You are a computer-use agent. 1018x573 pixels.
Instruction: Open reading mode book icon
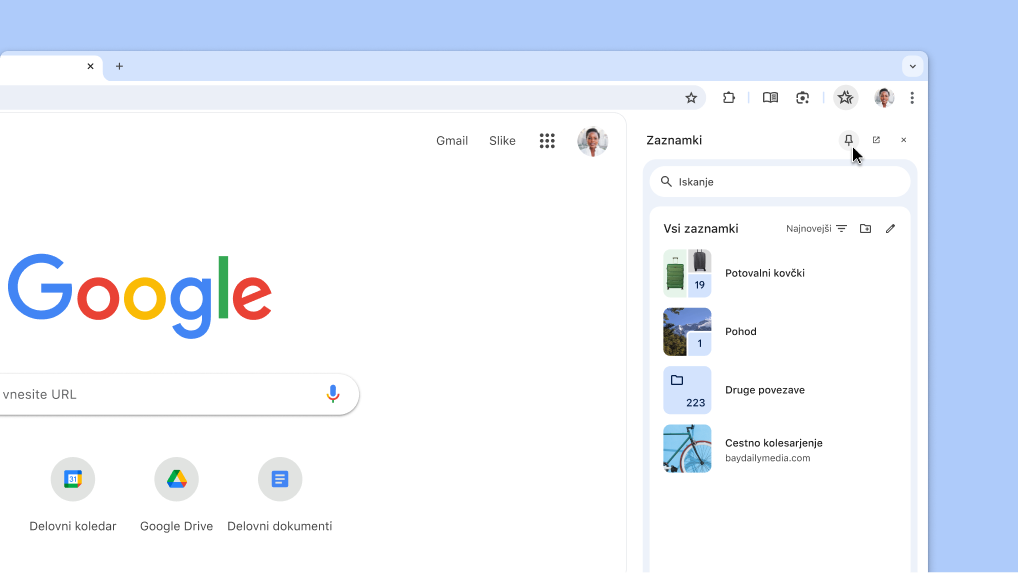pos(770,98)
